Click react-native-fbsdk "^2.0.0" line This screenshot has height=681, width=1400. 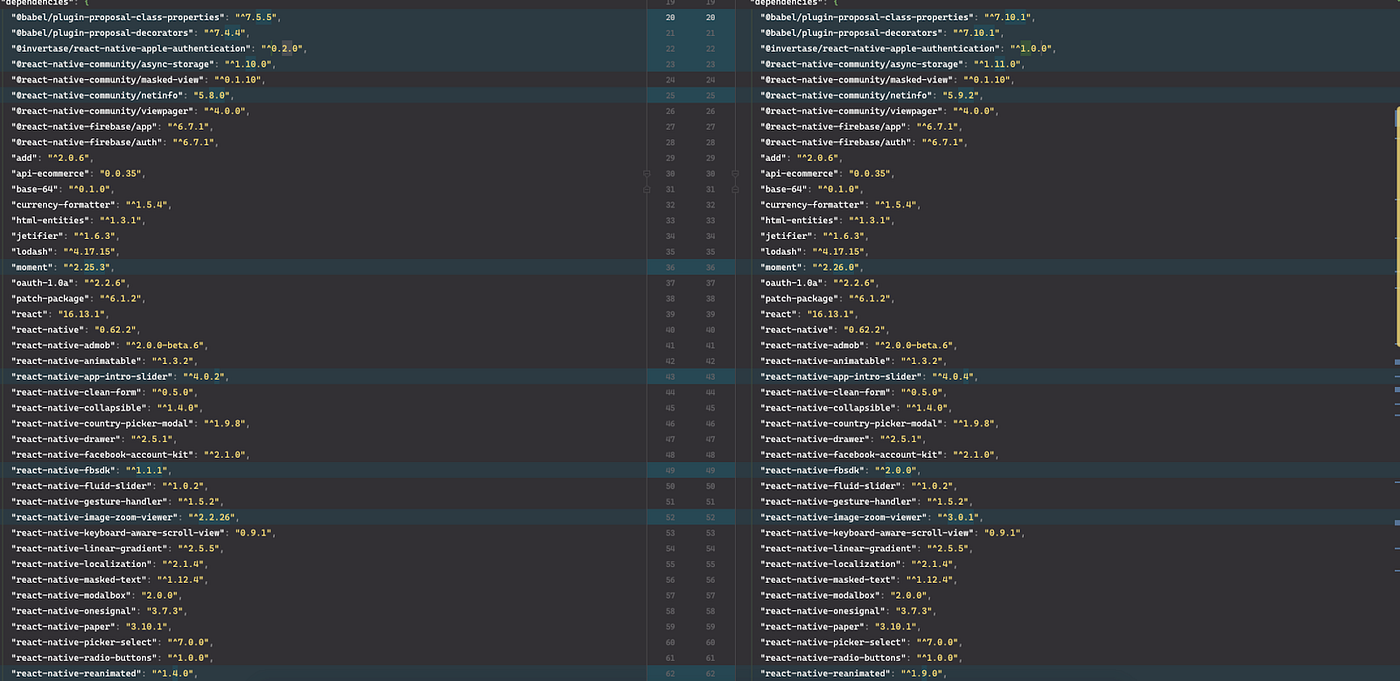pos(842,470)
